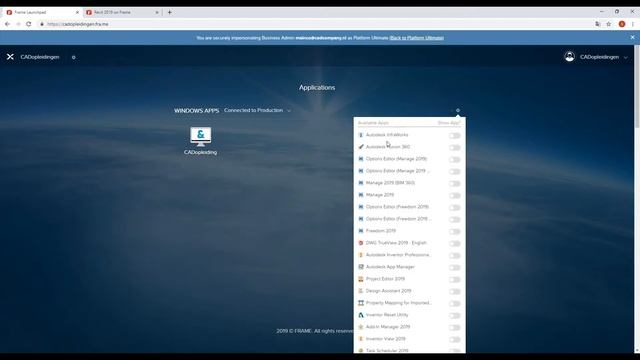Click the Inventor Reset Utility icon

(361, 315)
